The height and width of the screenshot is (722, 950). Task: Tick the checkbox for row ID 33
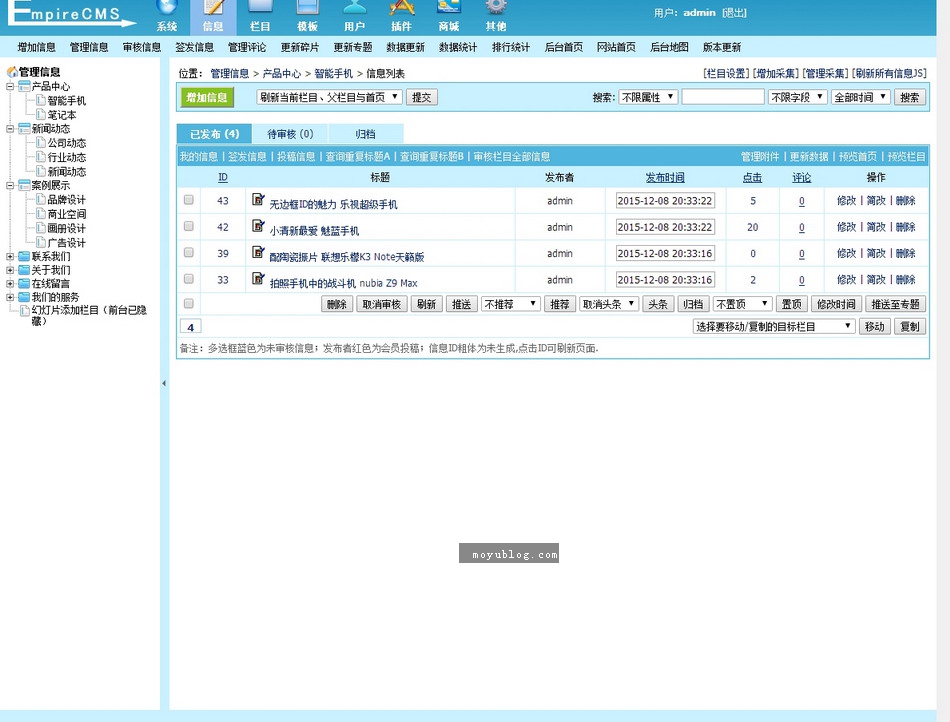click(189, 279)
